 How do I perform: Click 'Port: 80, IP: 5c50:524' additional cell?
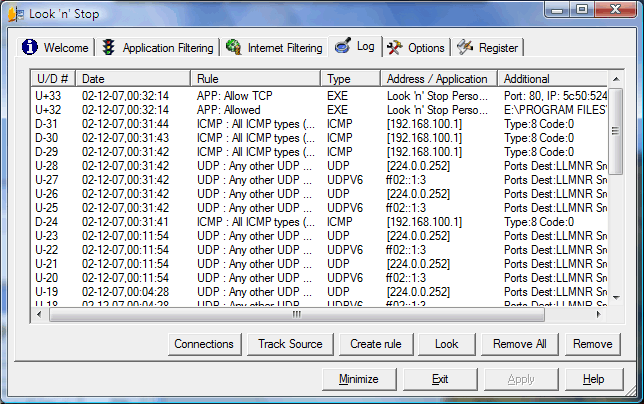(x=555, y=96)
